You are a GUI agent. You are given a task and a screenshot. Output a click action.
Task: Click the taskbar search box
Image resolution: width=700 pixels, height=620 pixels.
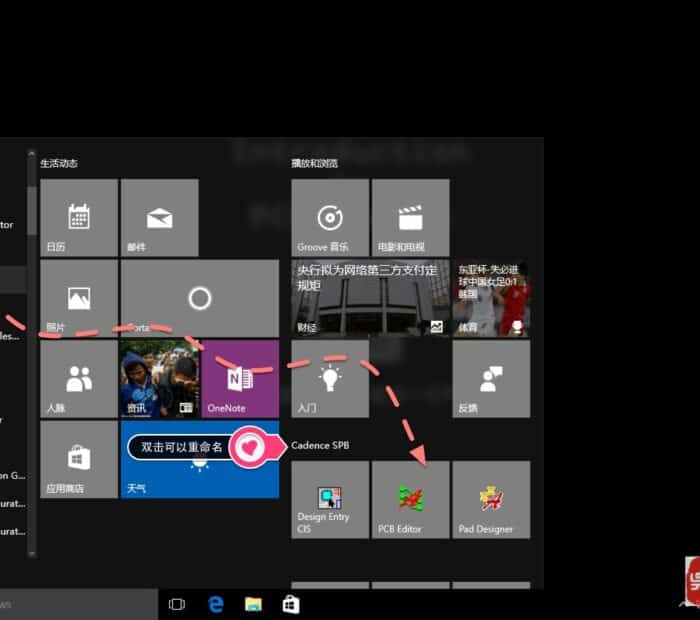tap(79, 604)
